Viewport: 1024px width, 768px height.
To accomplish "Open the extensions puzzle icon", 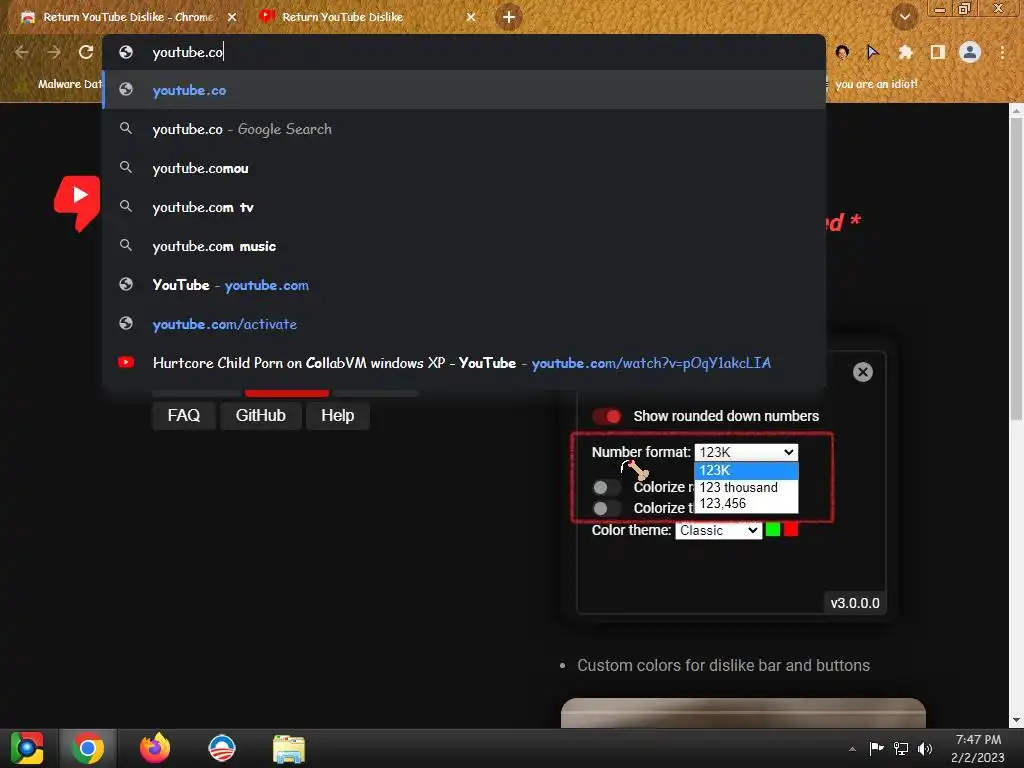I will pos(905,52).
